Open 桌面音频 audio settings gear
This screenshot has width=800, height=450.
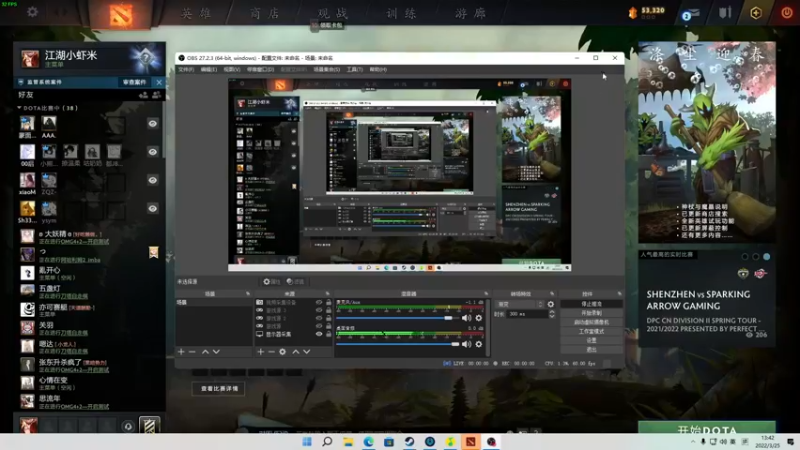[x=479, y=344]
